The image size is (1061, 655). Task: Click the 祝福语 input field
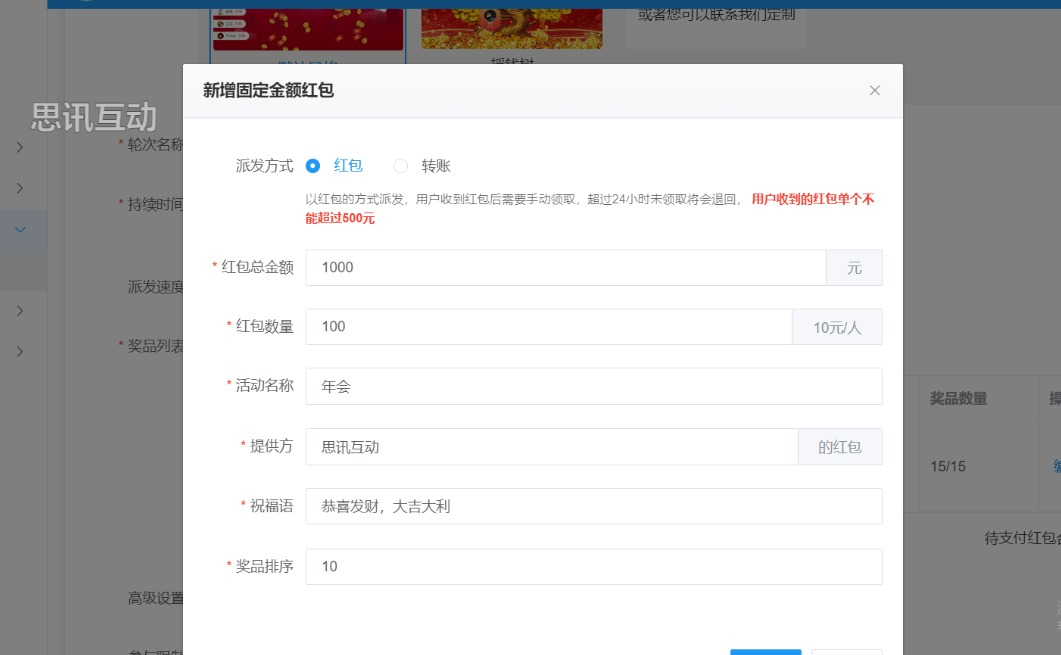pos(594,506)
